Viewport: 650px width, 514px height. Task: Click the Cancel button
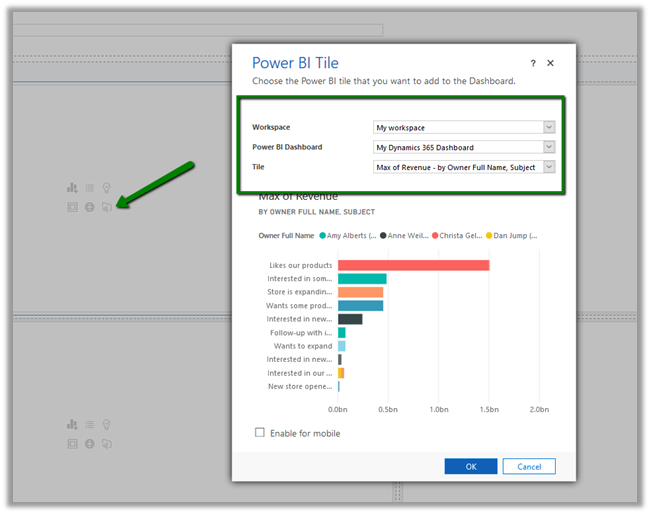click(x=529, y=467)
